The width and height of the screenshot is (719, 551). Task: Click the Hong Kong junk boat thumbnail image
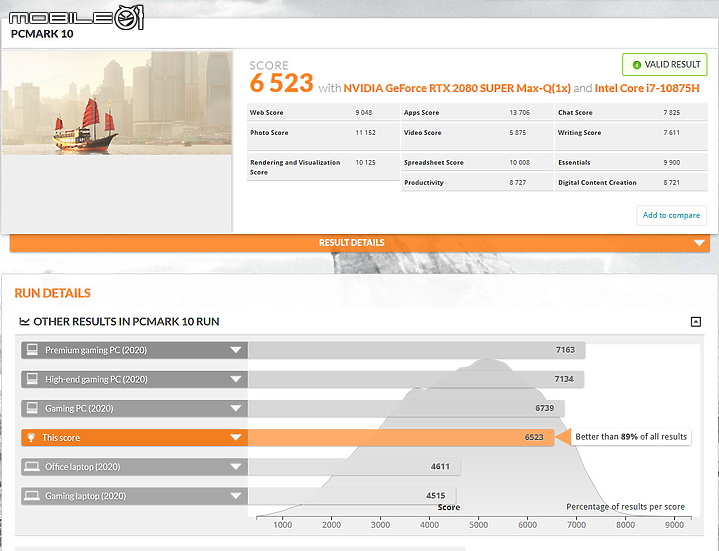(117, 103)
